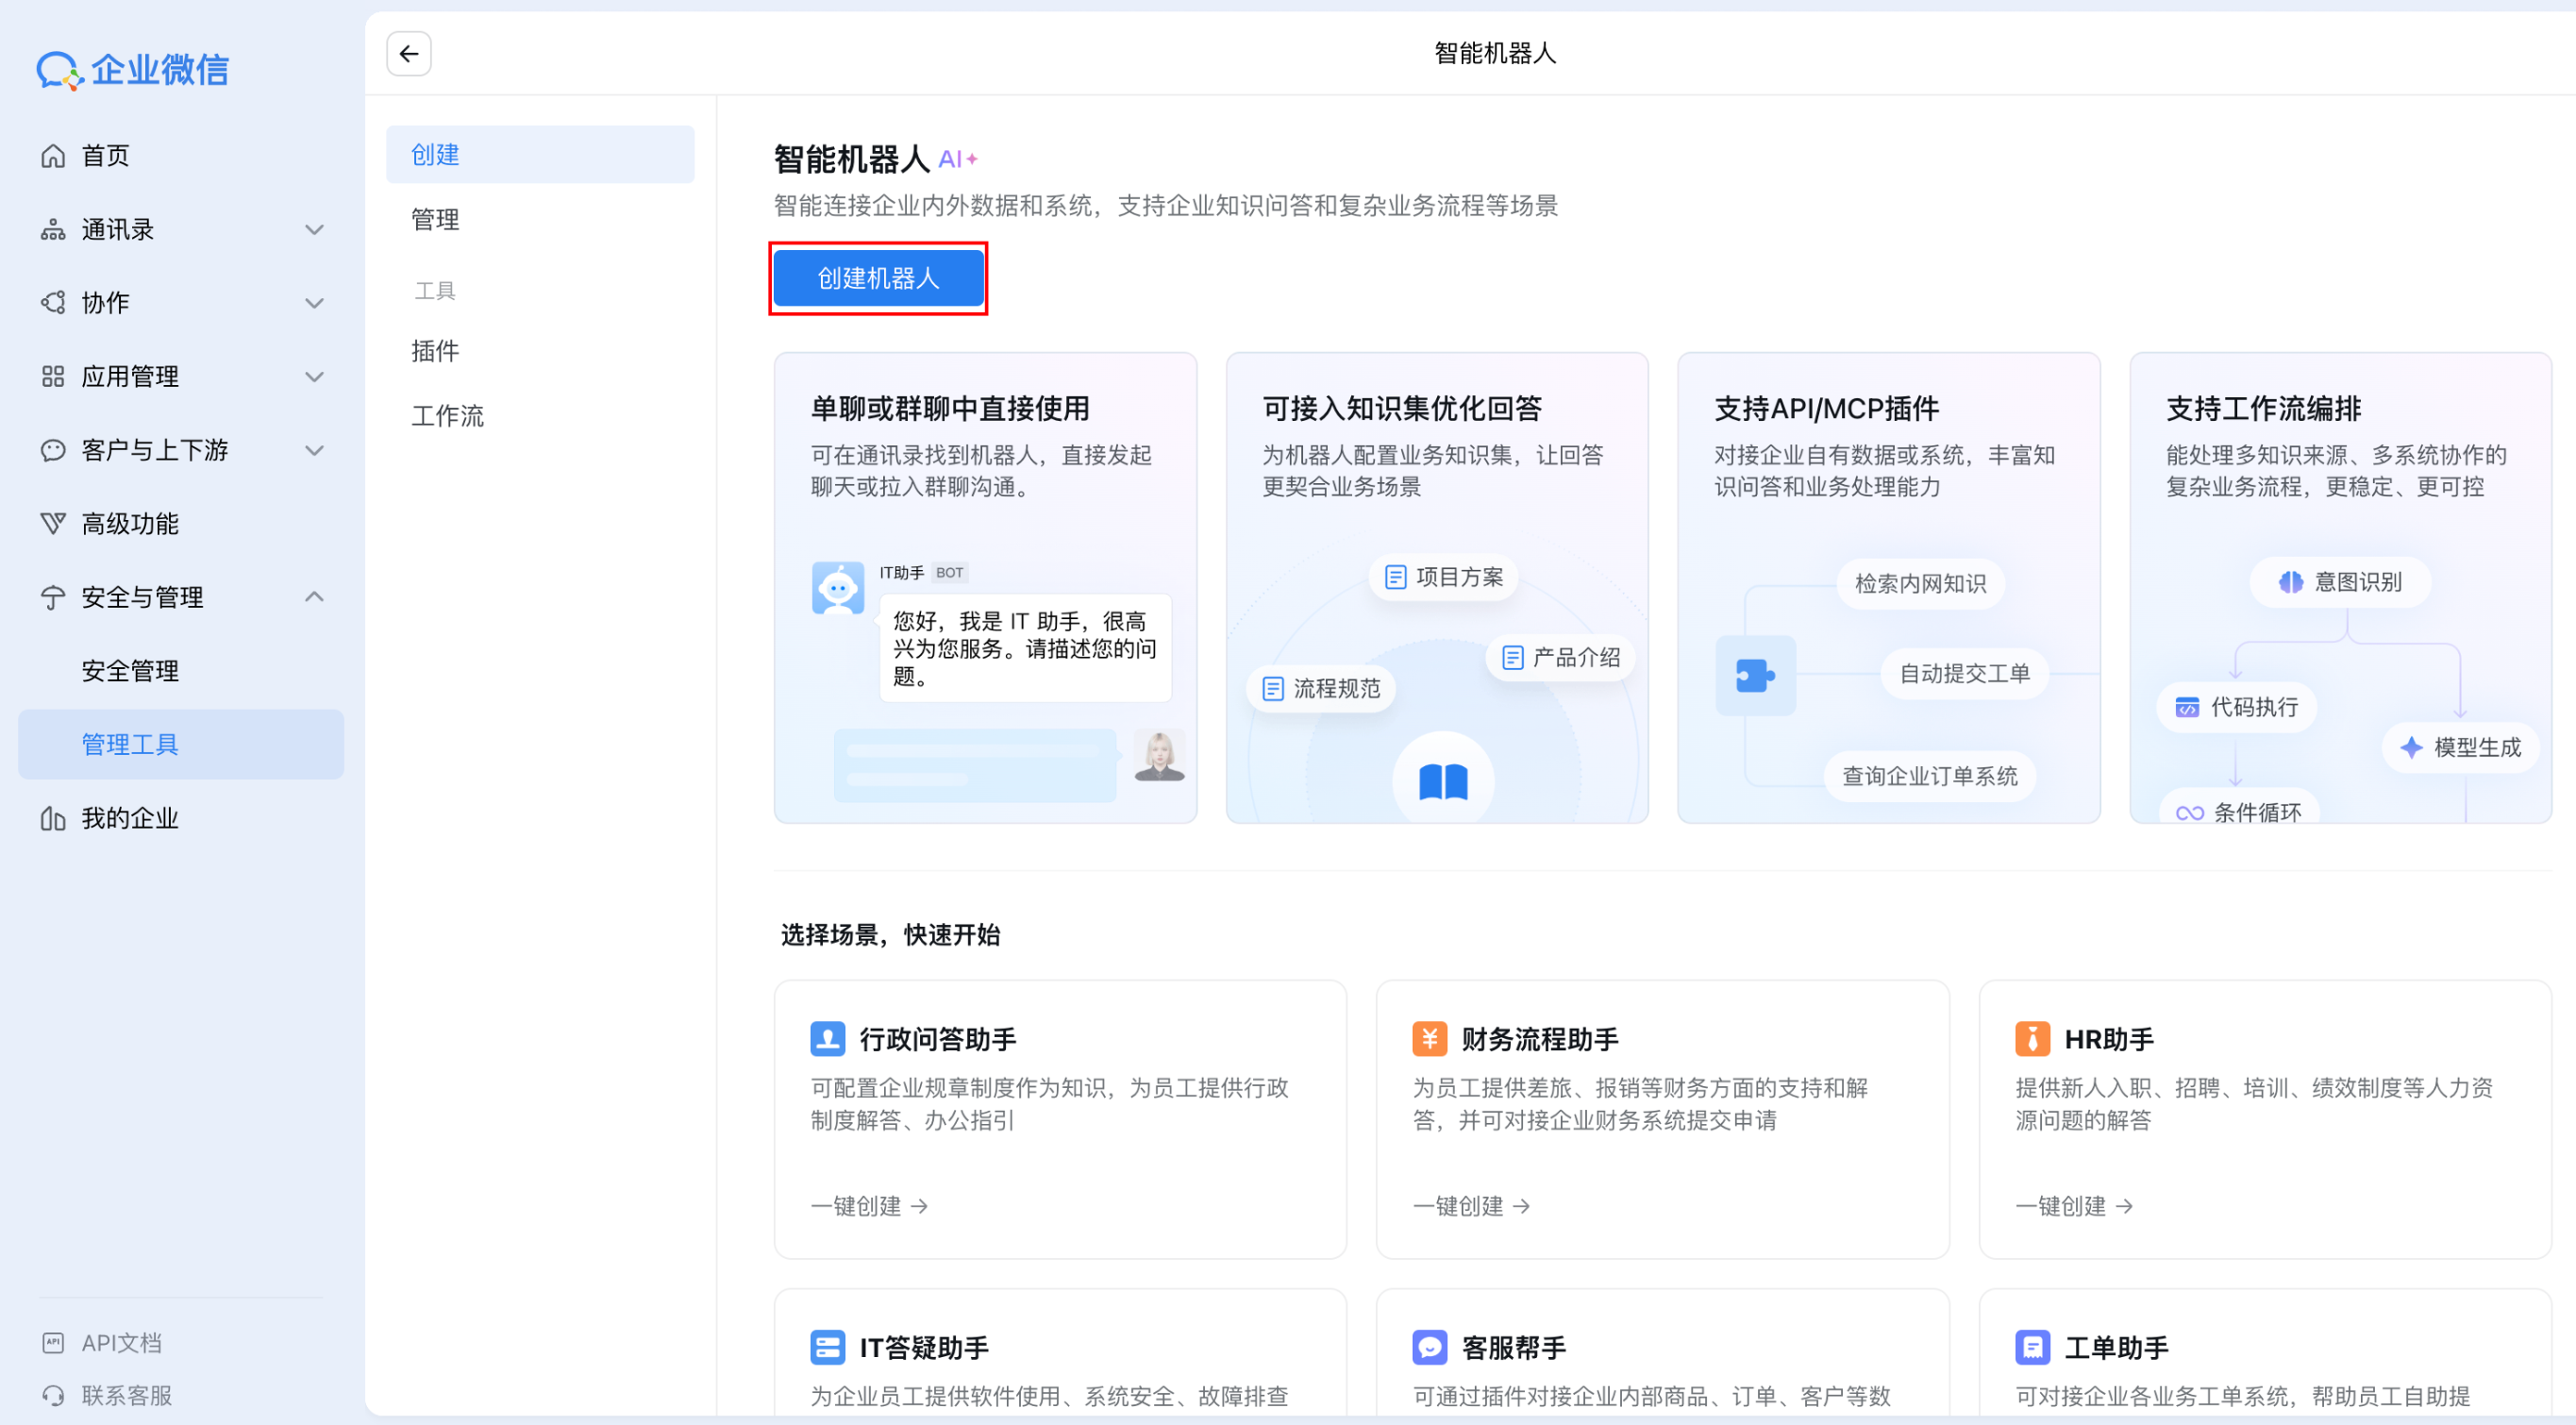Click the 选择场景，快速开始 heading
Screen dimensions: 2576x1425
890,935
